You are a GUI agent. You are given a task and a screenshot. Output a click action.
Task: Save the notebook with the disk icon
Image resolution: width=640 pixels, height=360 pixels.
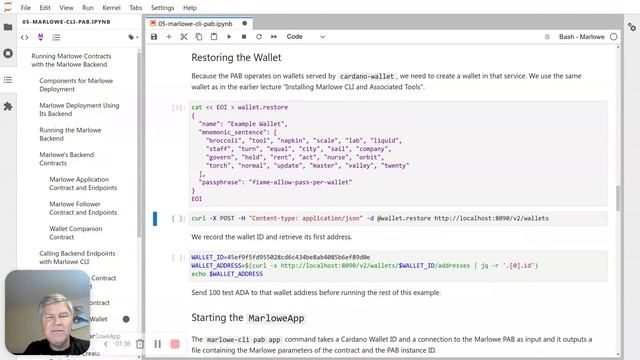154,37
